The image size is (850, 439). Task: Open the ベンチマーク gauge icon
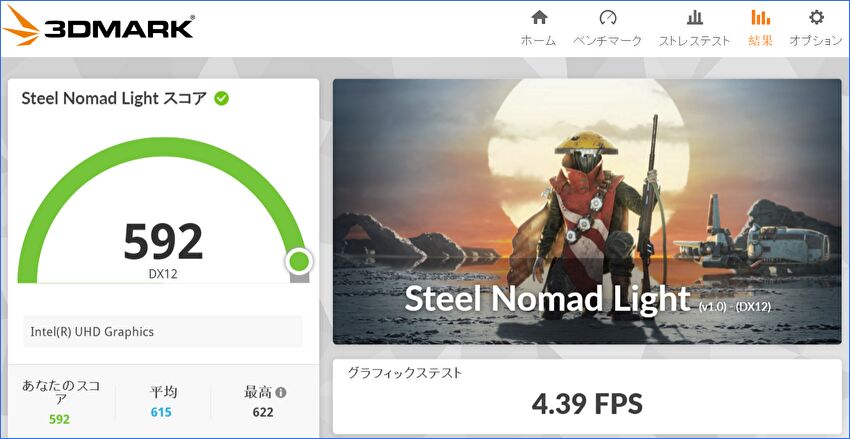608,18
